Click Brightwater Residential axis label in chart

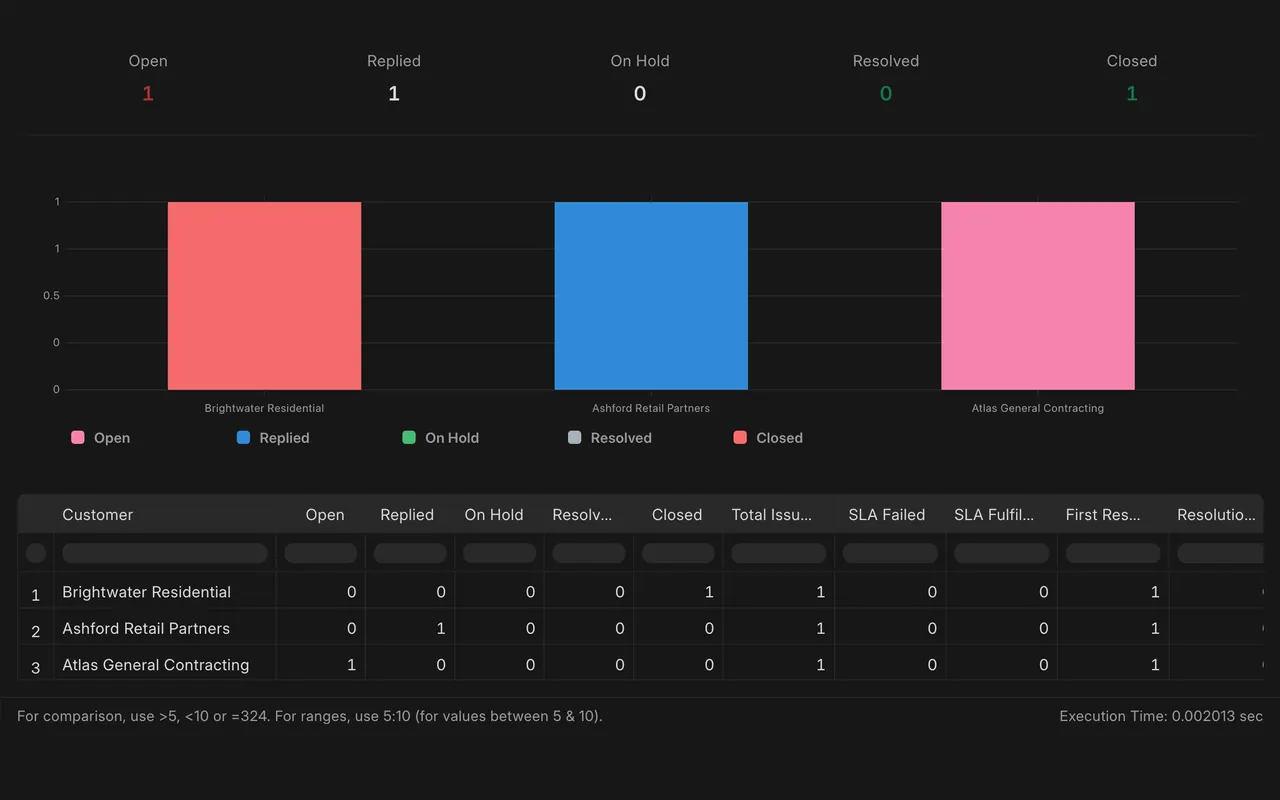264,408
